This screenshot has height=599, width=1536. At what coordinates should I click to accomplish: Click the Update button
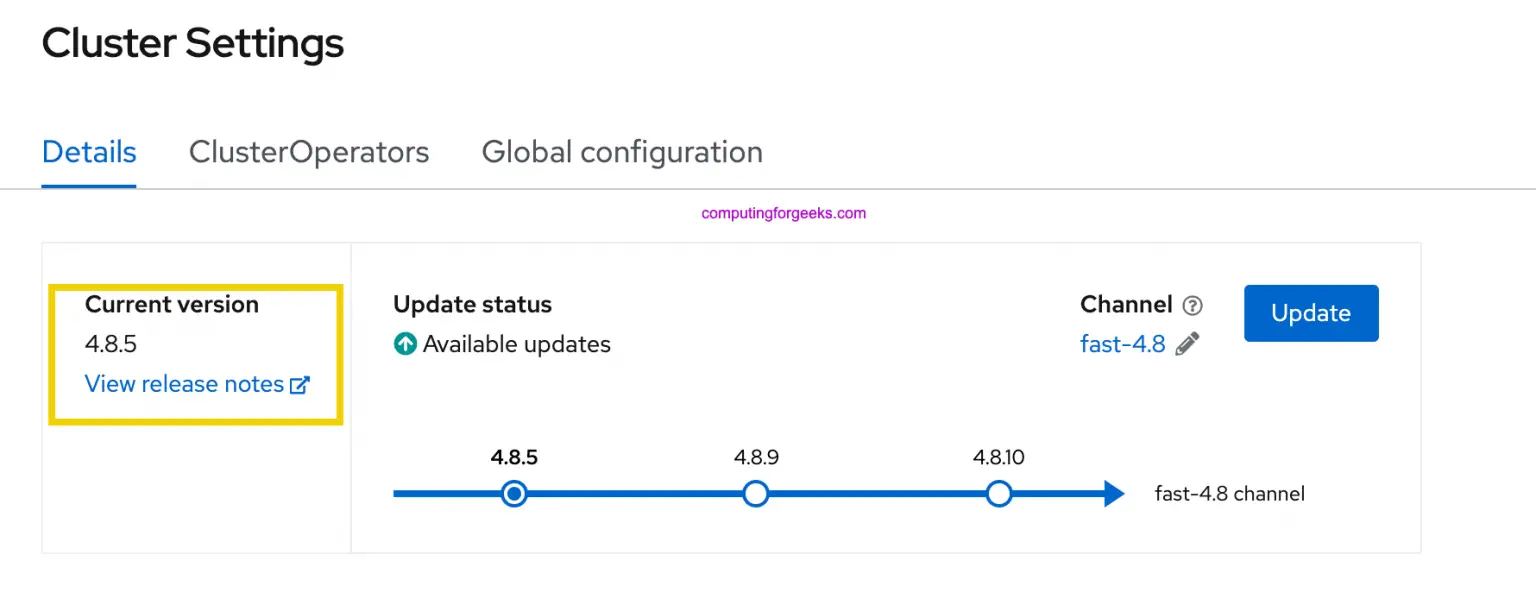[1311, 313]
